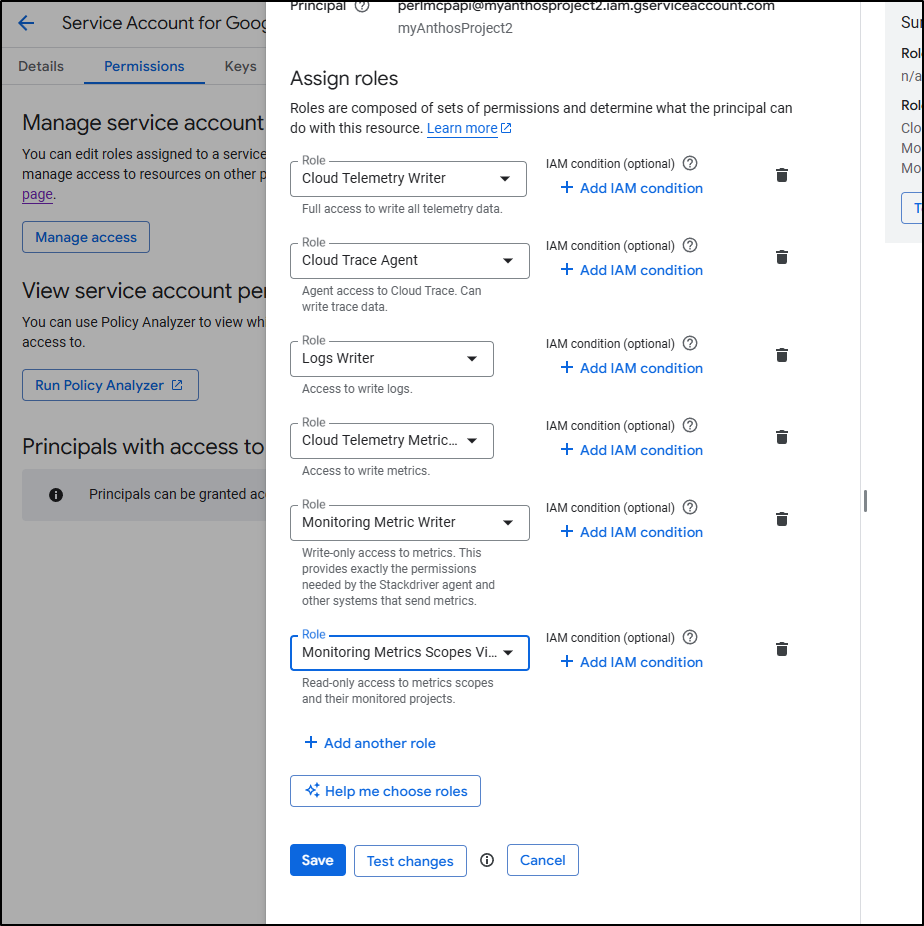Click Help me choose roles
The image size is (924, 926).
[x=385, y=791]
